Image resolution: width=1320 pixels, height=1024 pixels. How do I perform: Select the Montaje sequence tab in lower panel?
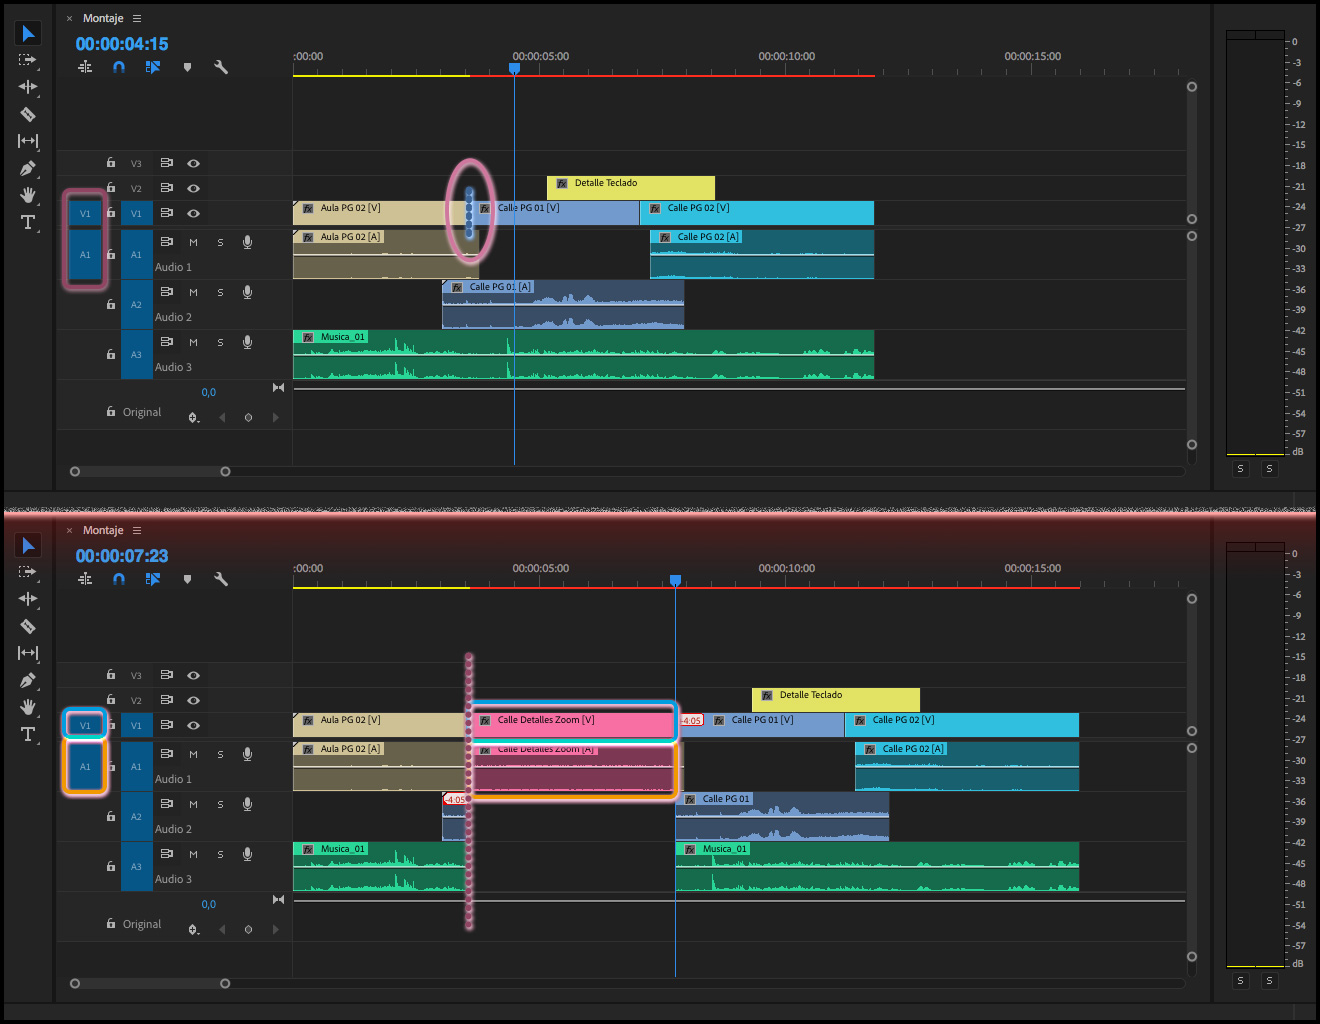coord(103,531)
